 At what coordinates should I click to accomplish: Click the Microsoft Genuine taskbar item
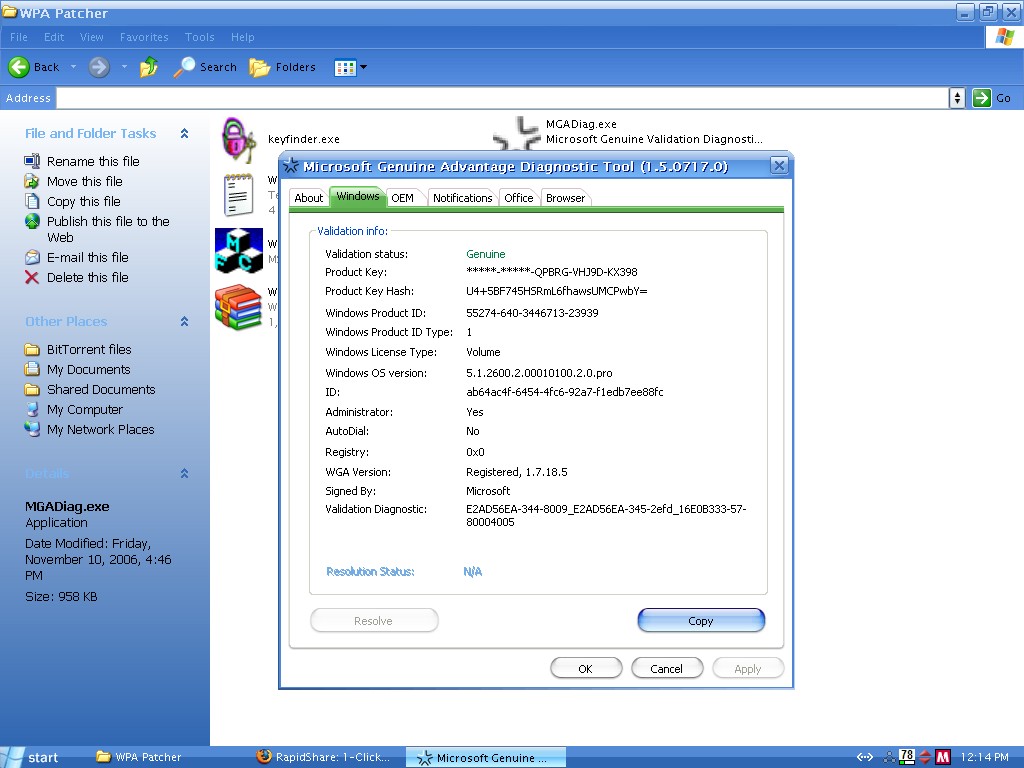click(485, 758)
